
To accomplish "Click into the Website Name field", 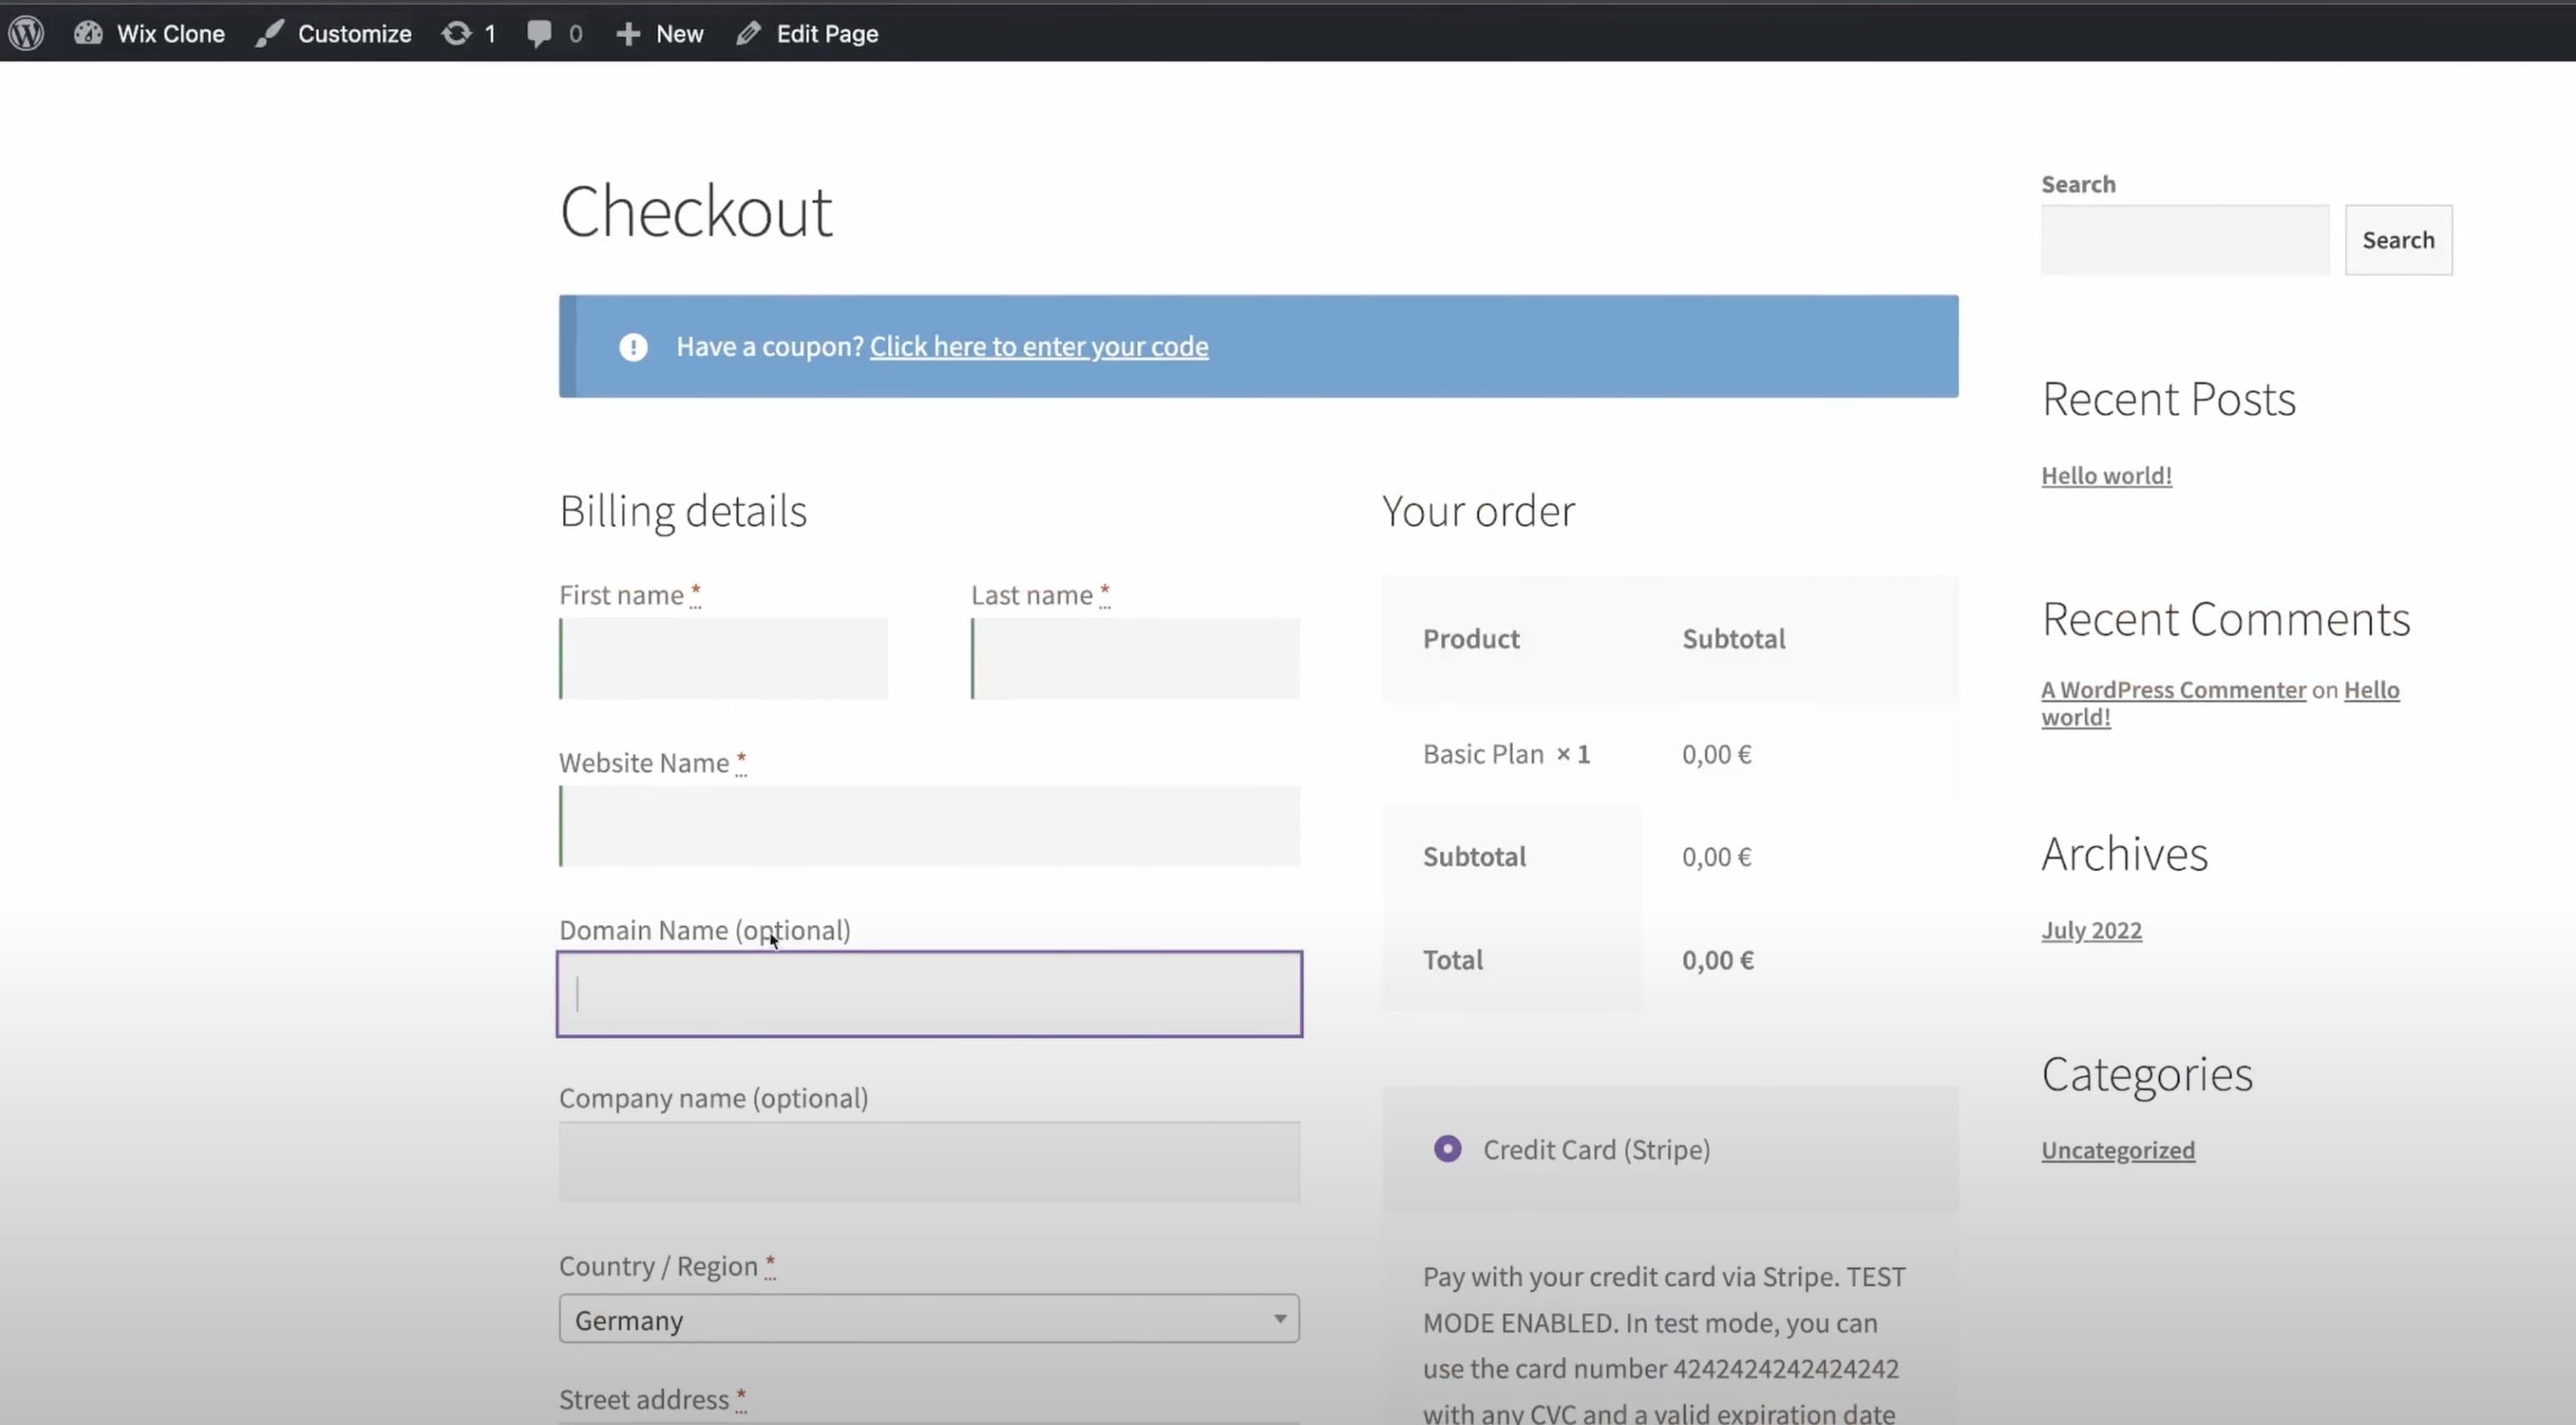I will (x=929, y=827).
